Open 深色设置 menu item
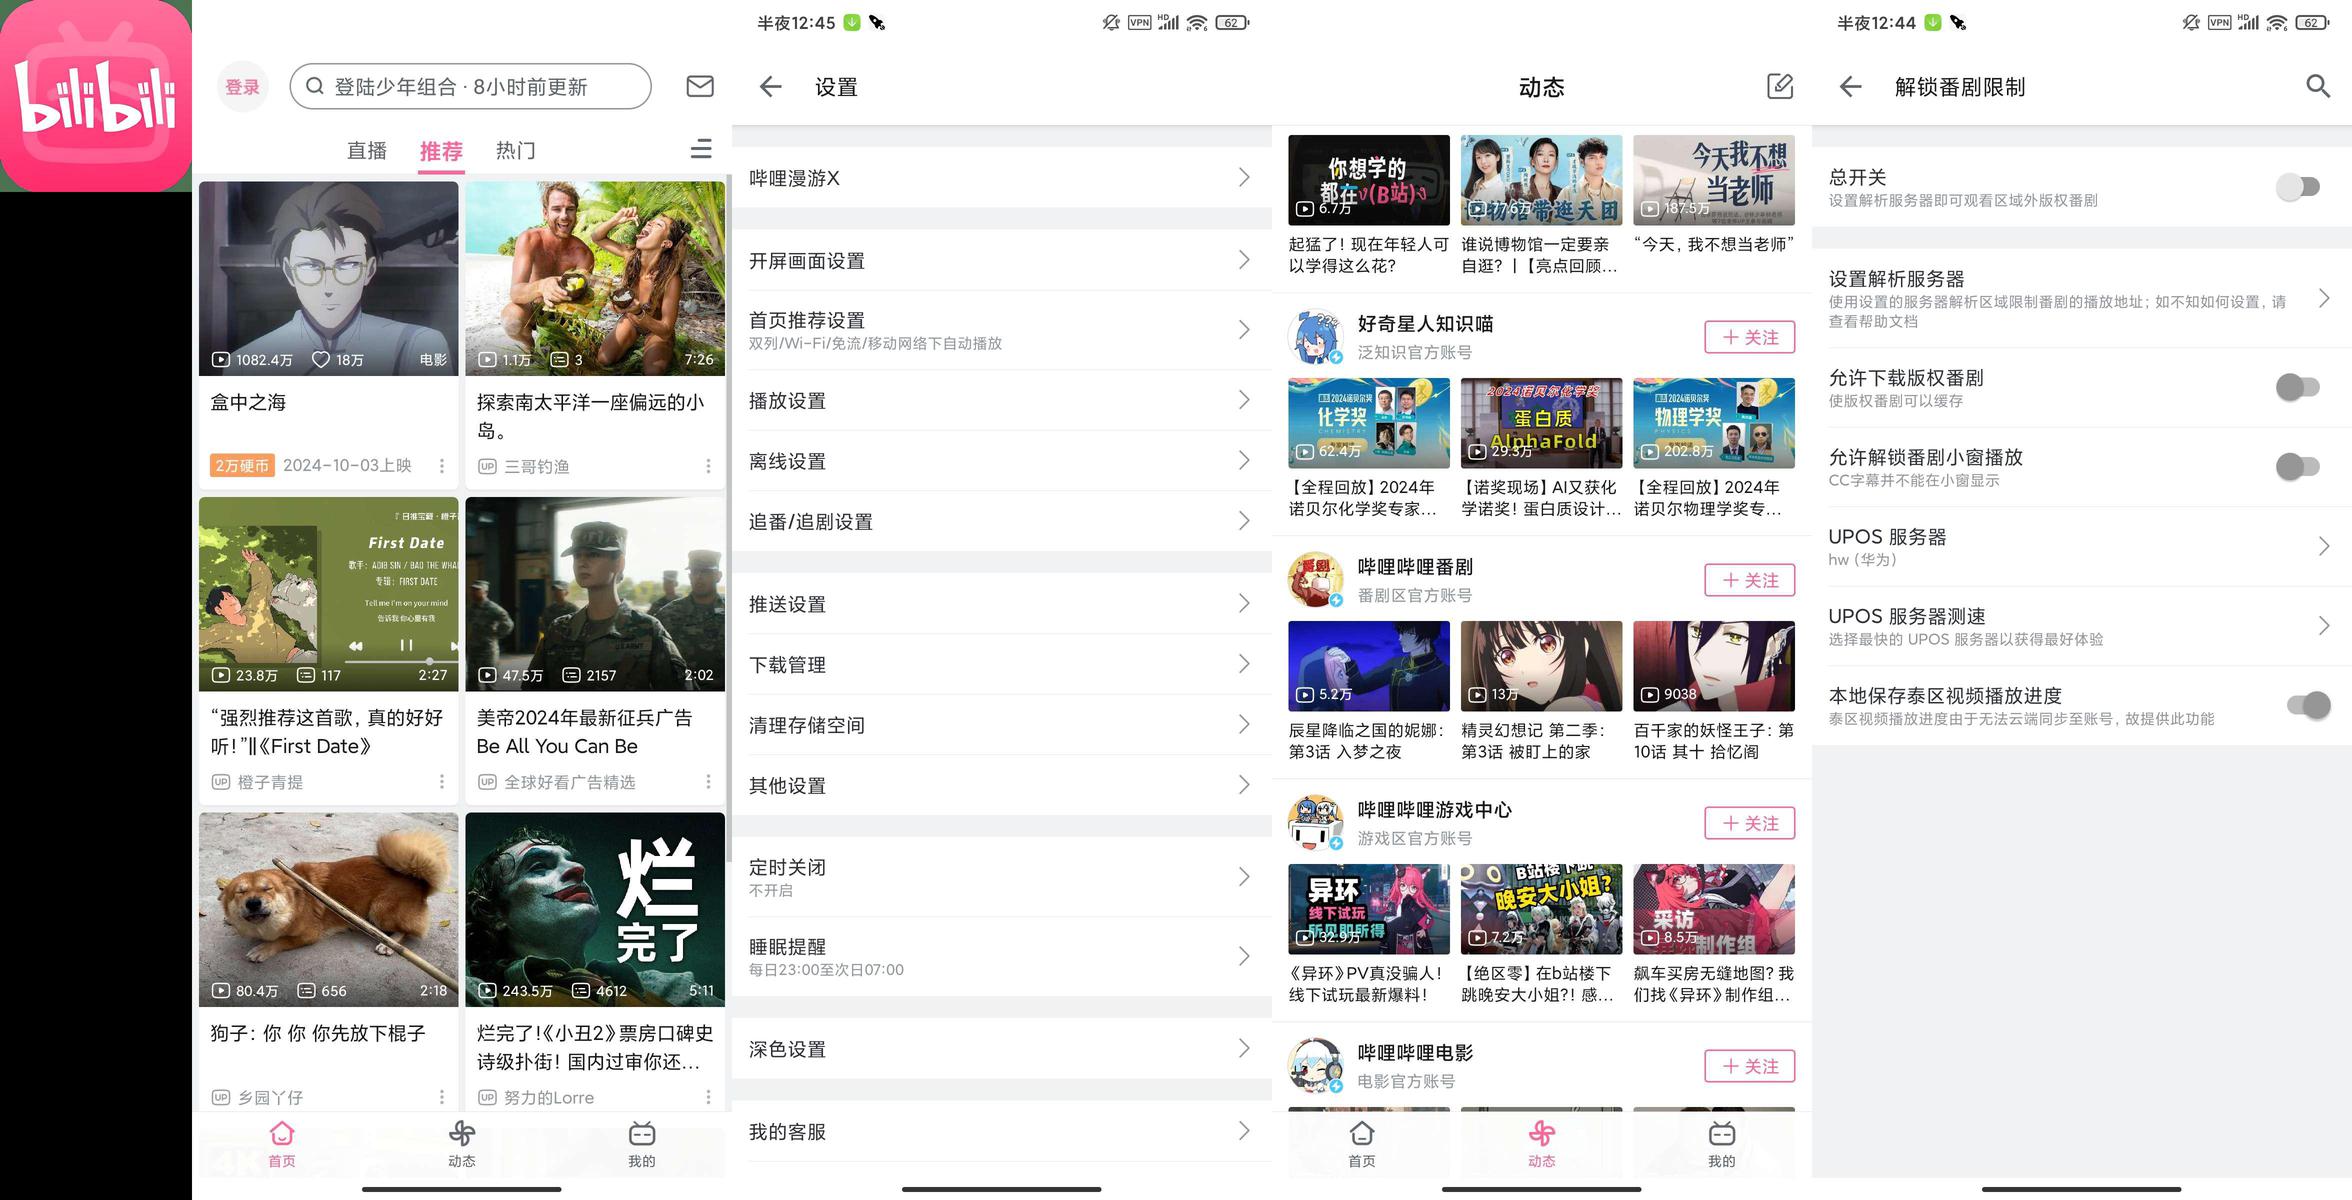Image resolution: width=2352 pixels, height=1200 pixels. click(1002, 1049)
